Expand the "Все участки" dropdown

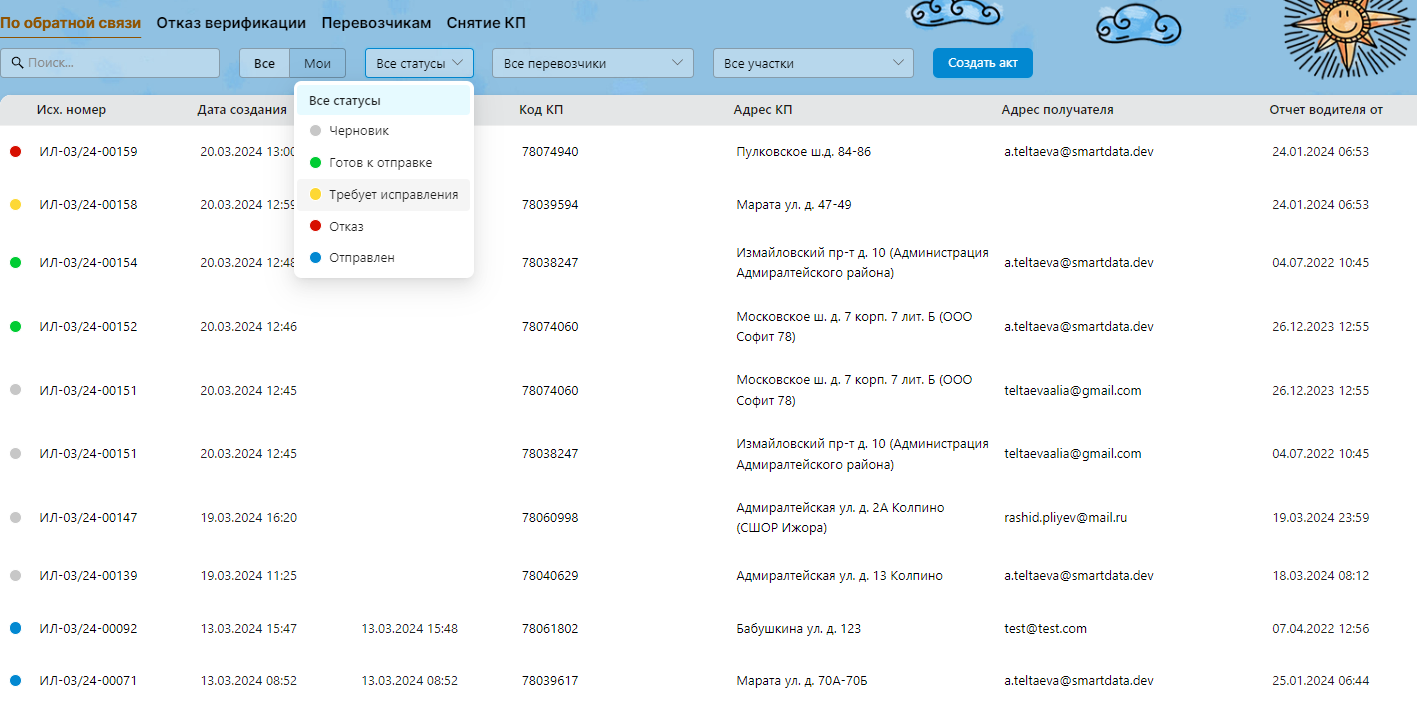[x=812, y=63]
